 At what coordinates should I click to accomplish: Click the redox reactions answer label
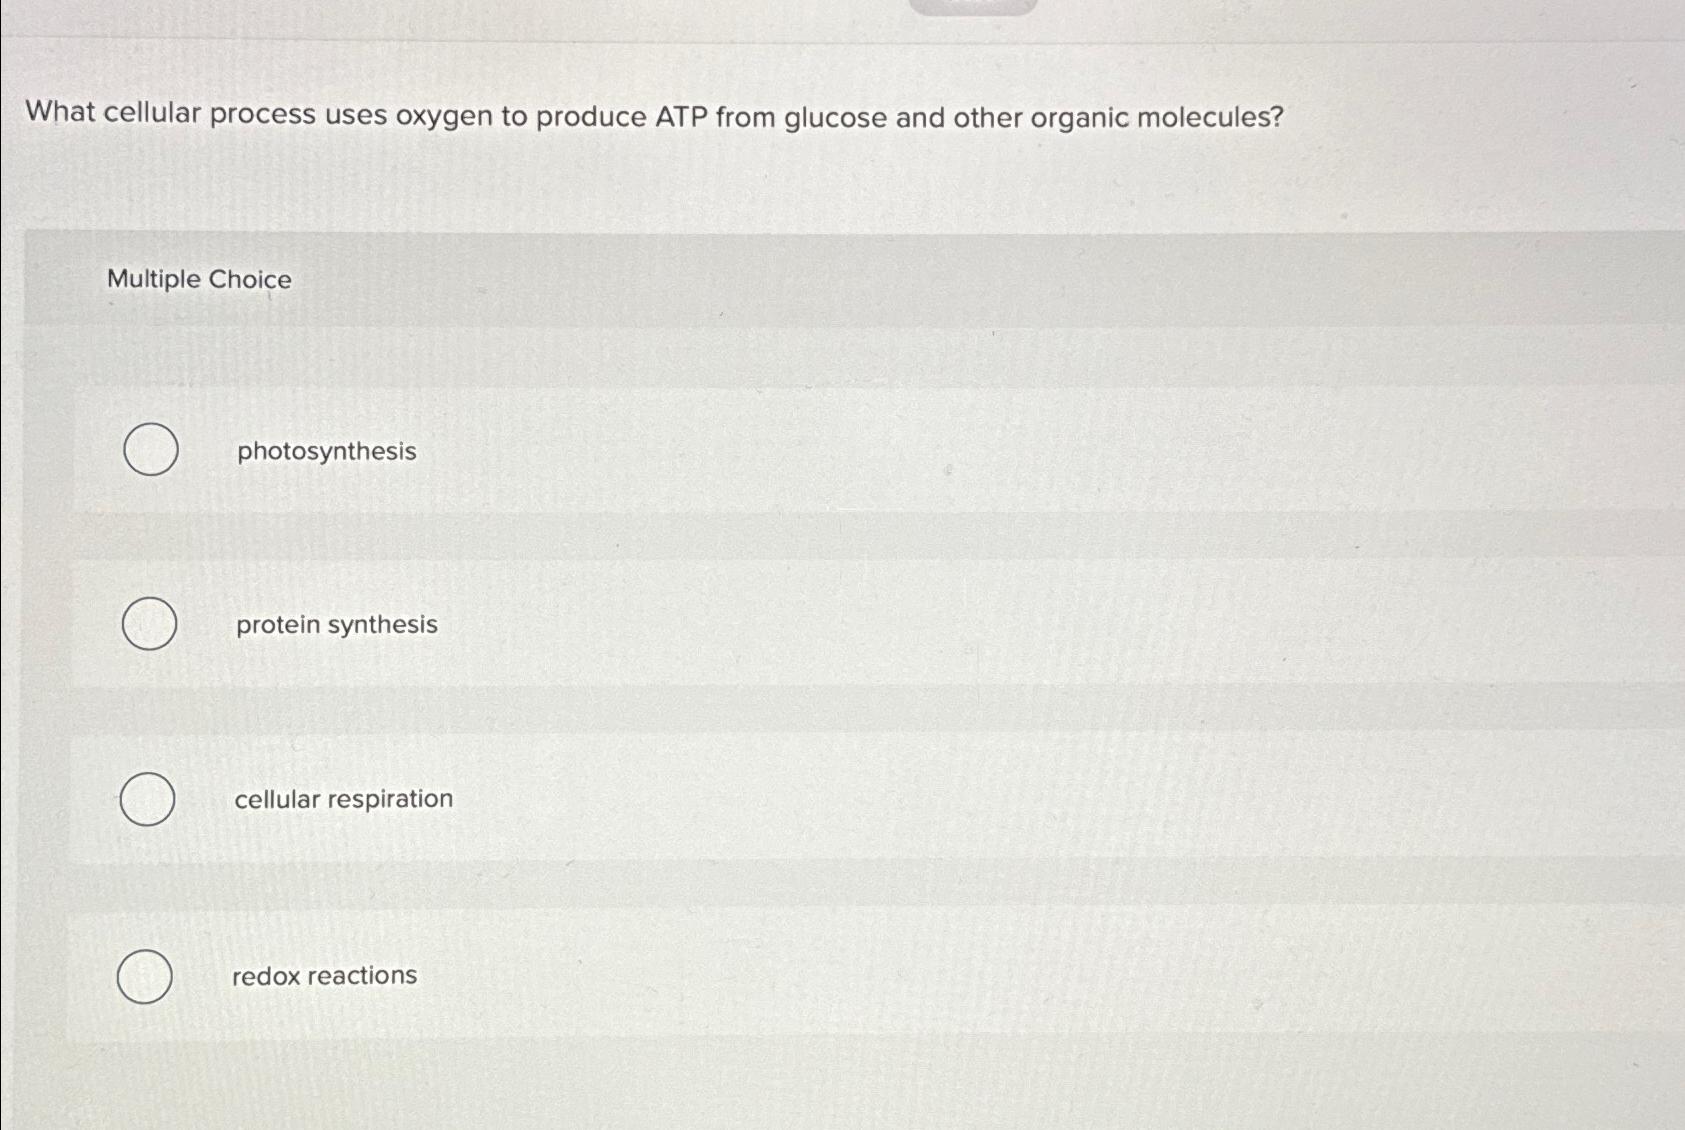[x=324, y=976]
